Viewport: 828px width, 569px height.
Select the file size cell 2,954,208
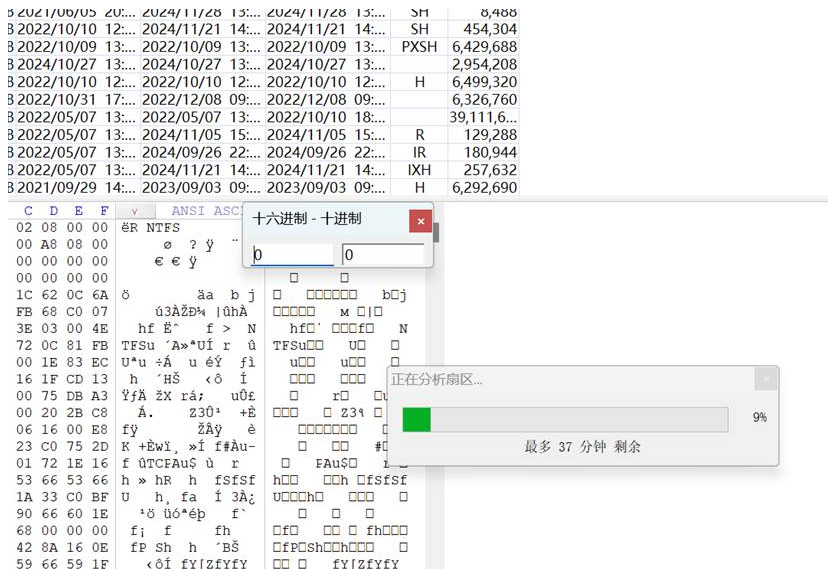click(484, 64)
